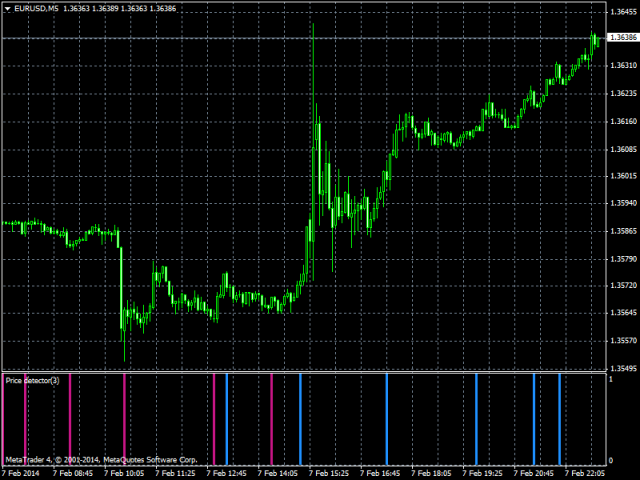Click the tallest green spike candle's upper wick
The width and height of the screenshot is (640, 480).
313,40
